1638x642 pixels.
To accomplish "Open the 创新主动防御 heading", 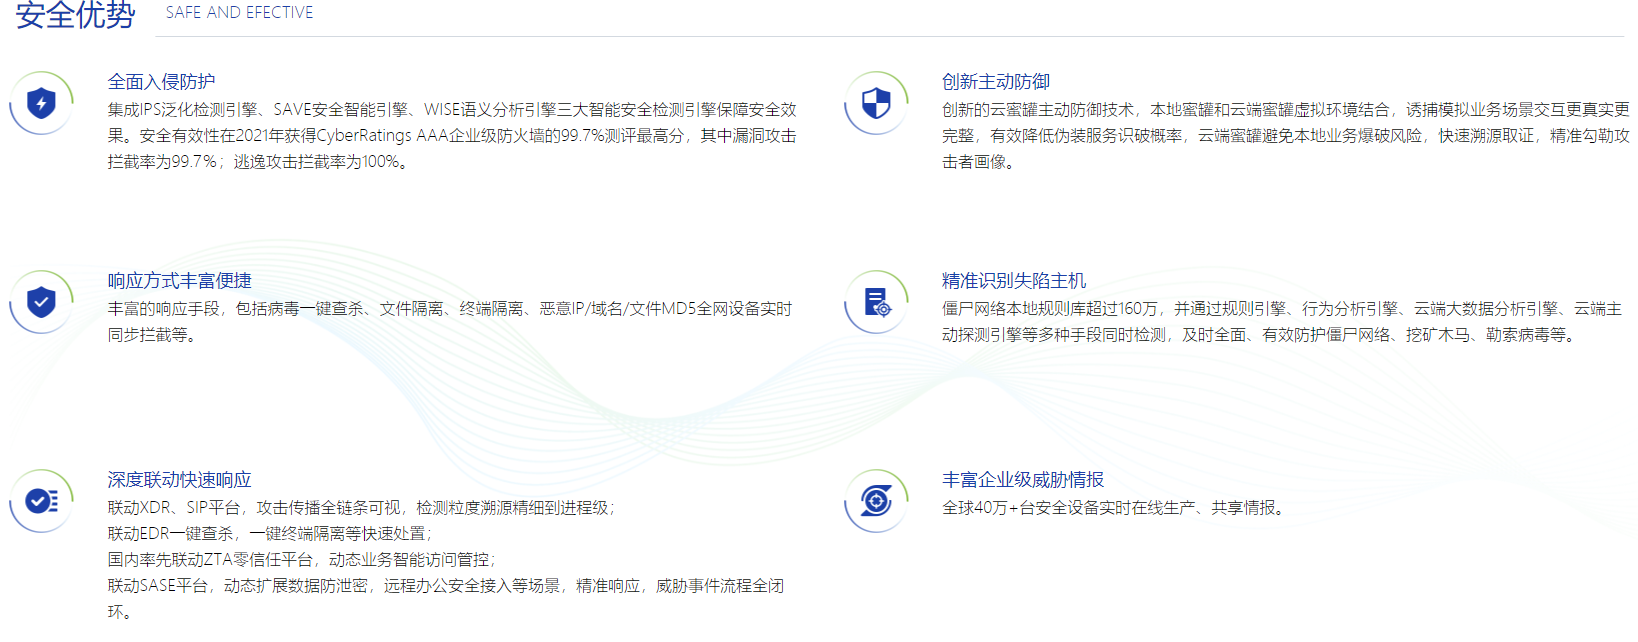I will (x=995, y=82).
